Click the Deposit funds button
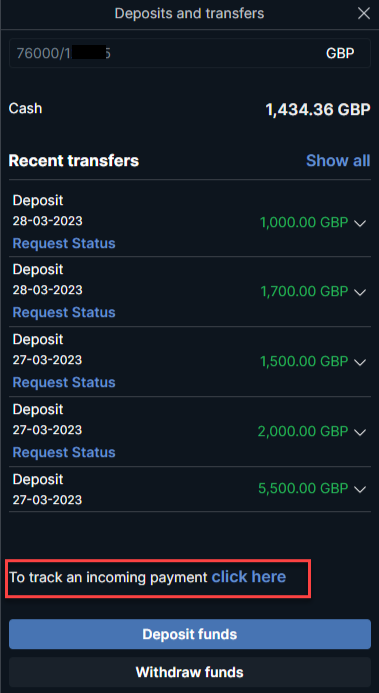The image size is (379, 693). (190, 634)
